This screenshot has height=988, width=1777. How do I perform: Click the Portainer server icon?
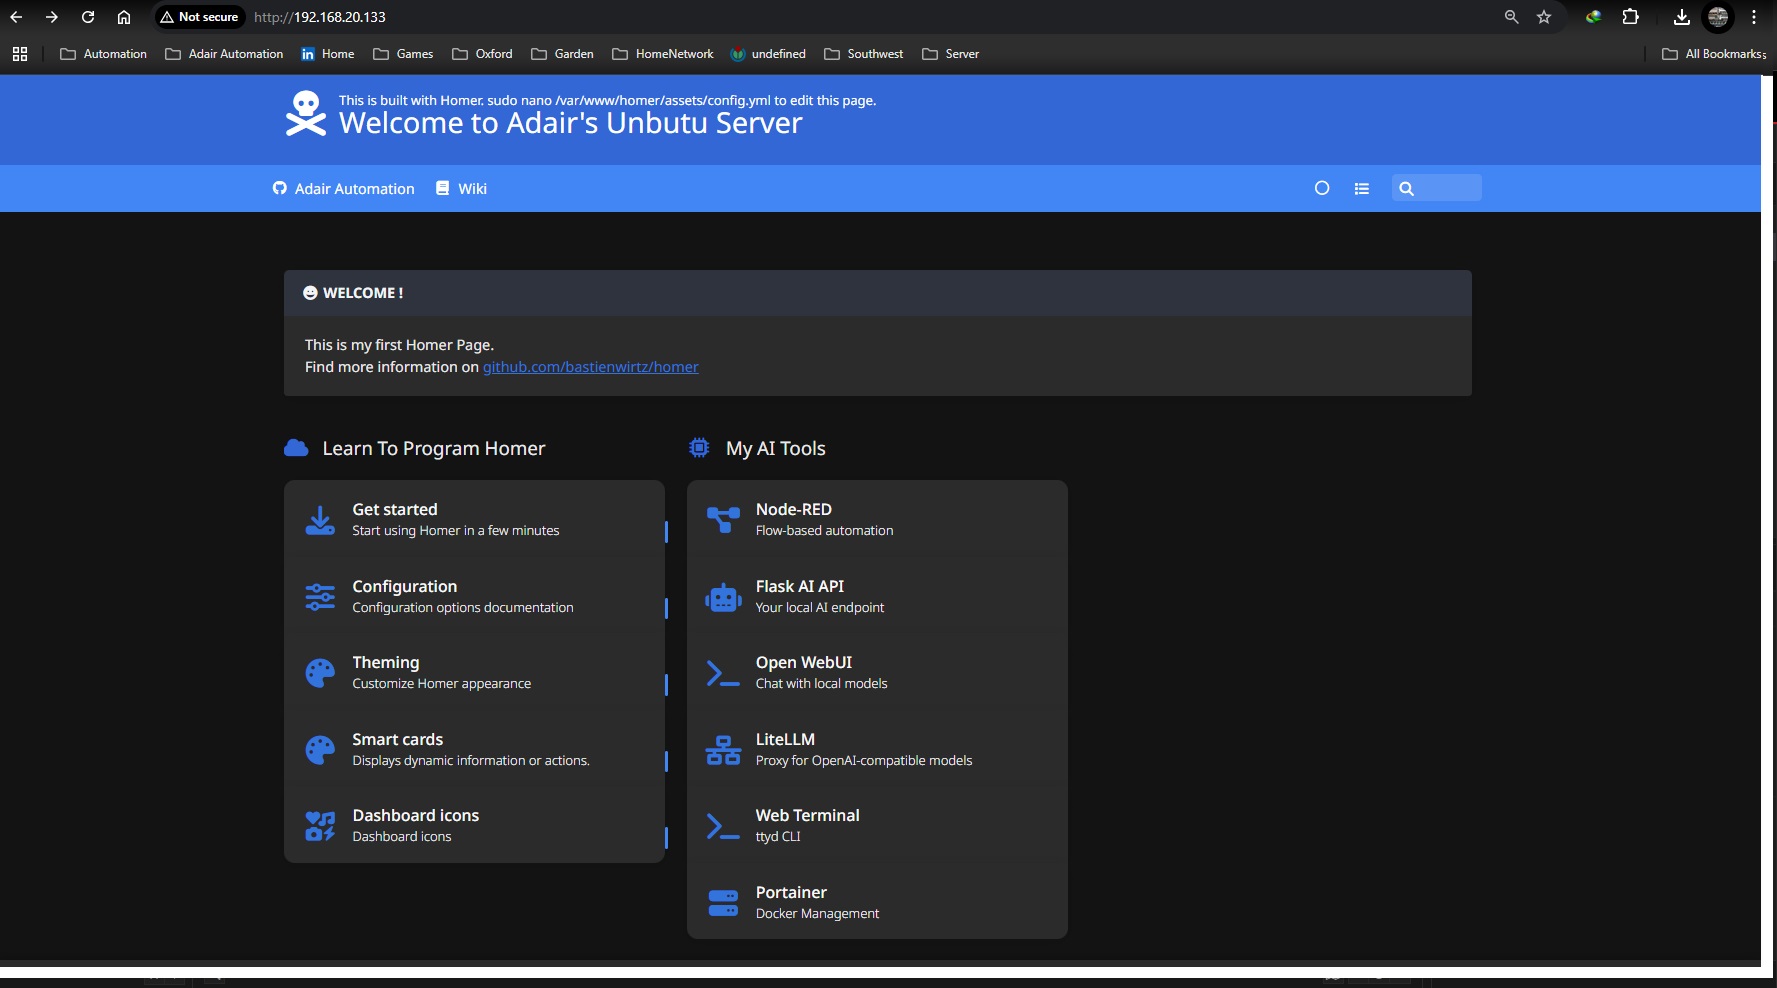tap(722, 903)
